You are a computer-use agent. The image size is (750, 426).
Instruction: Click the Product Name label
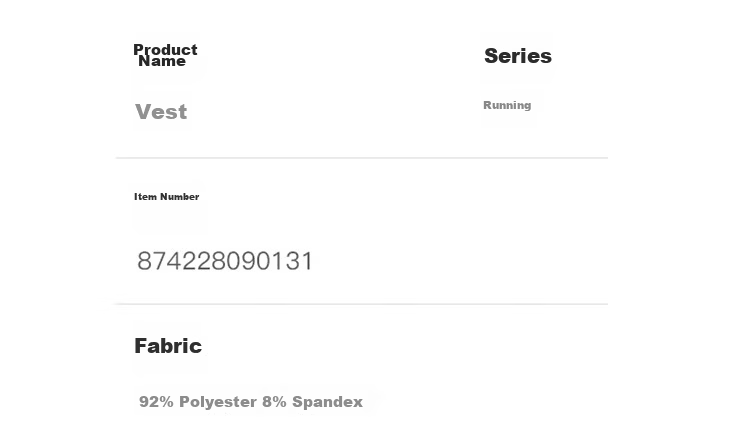(x=165, y=55)
